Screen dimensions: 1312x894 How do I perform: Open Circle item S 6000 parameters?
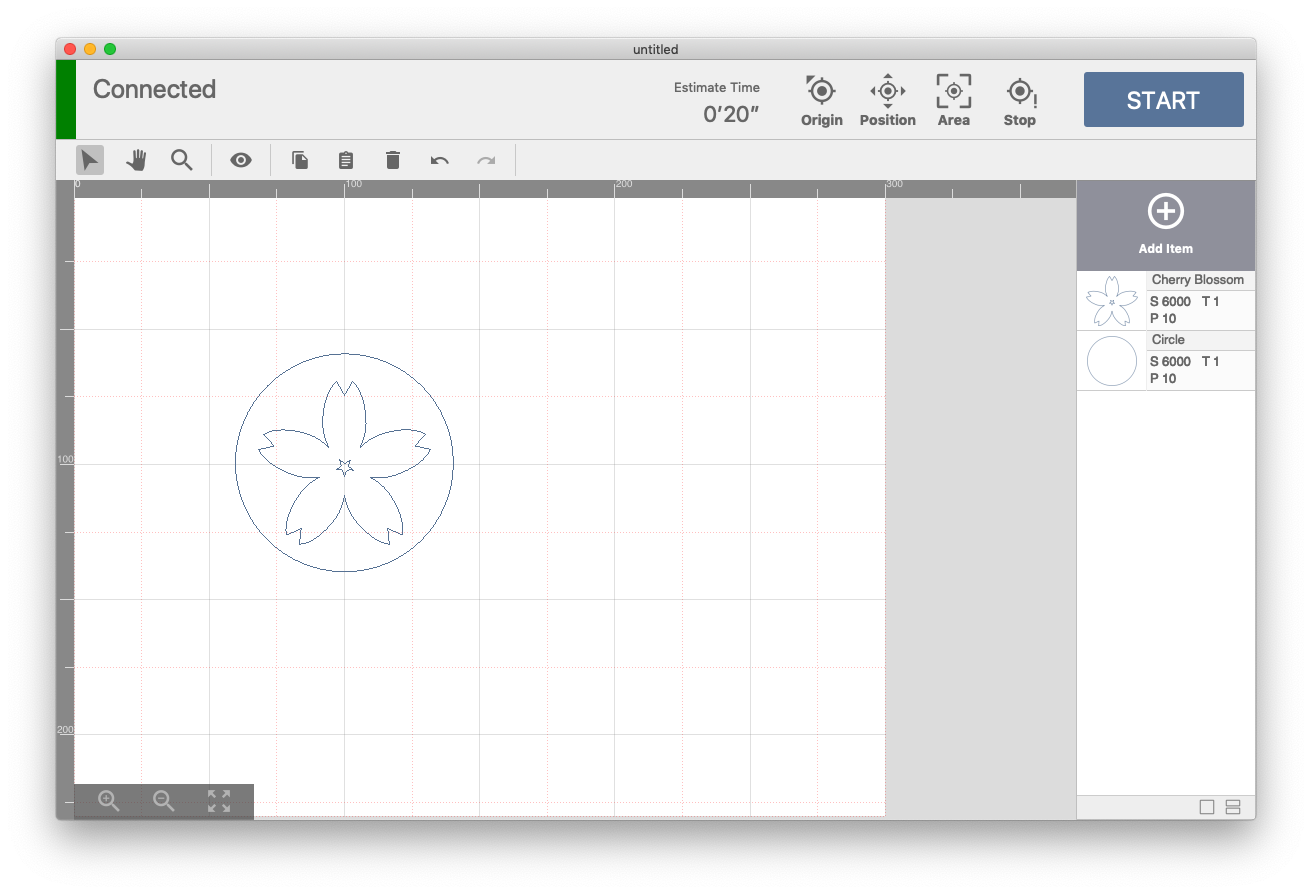pyautogui.click(x=1170, y=361)
